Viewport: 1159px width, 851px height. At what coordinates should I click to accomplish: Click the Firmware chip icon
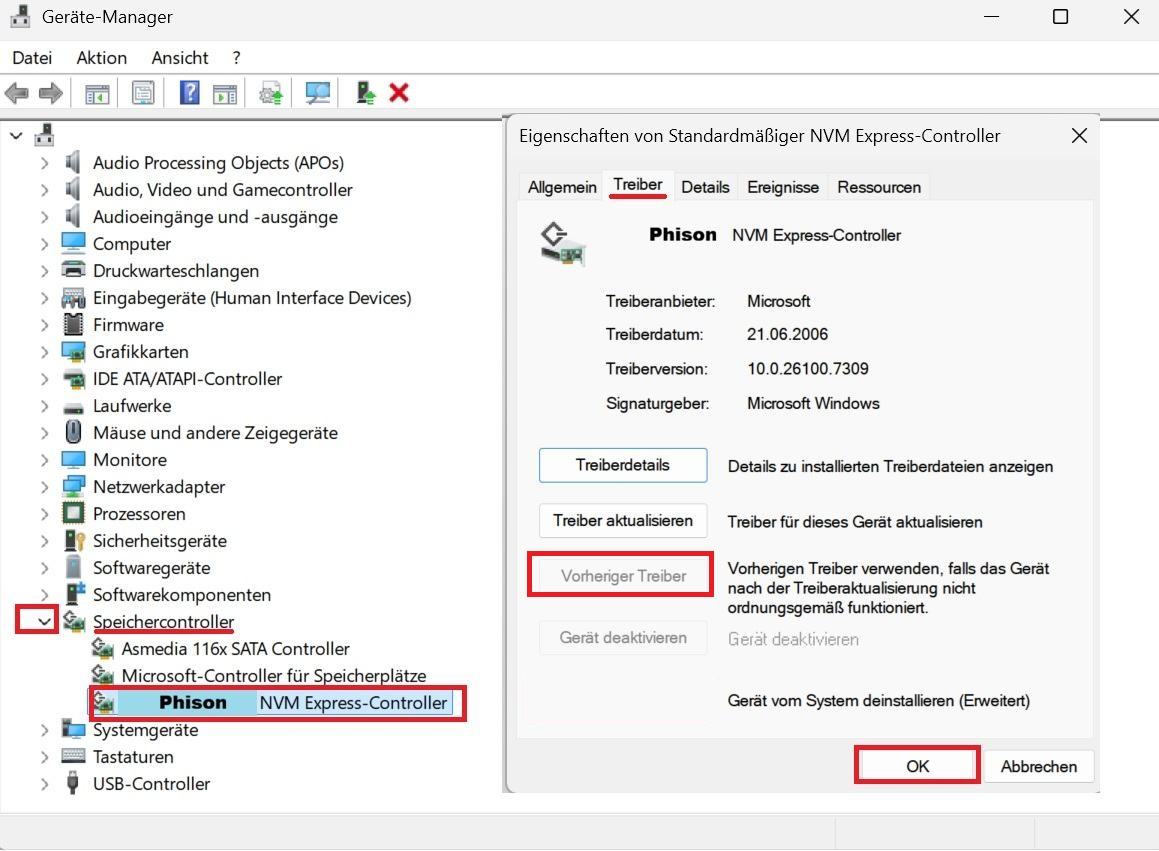[73, 325]
